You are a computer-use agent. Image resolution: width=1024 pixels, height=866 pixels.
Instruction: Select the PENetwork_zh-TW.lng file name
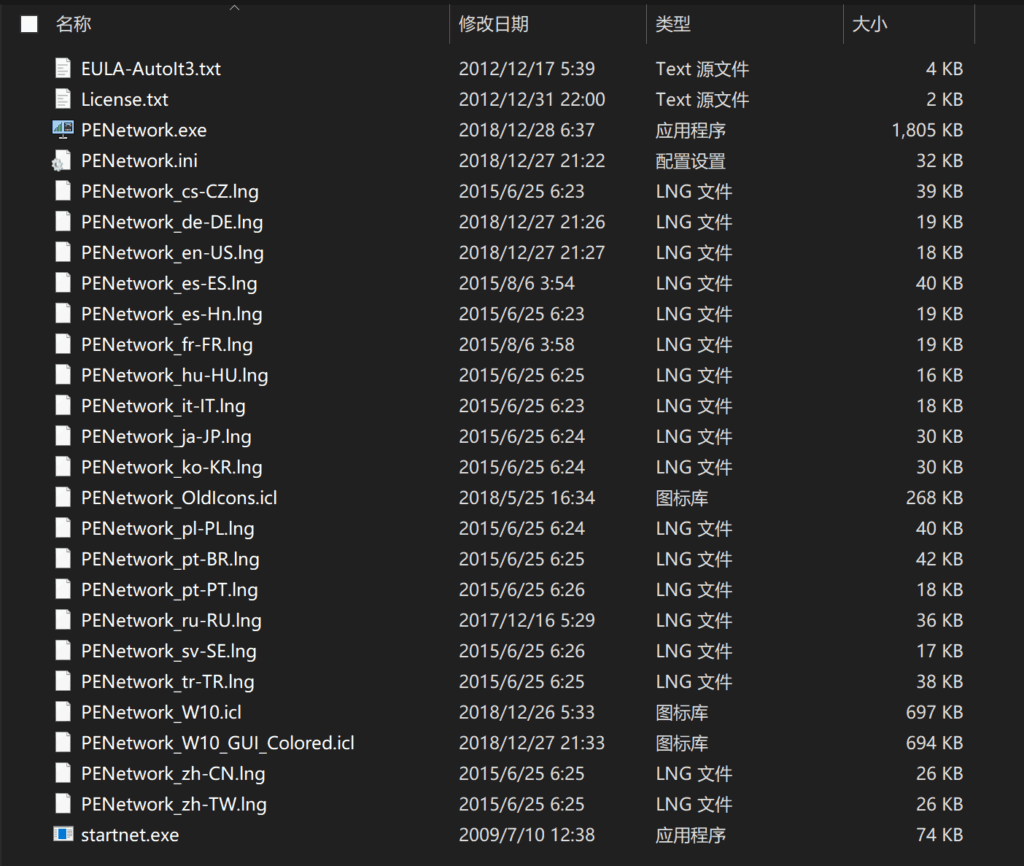pos(174,804)
